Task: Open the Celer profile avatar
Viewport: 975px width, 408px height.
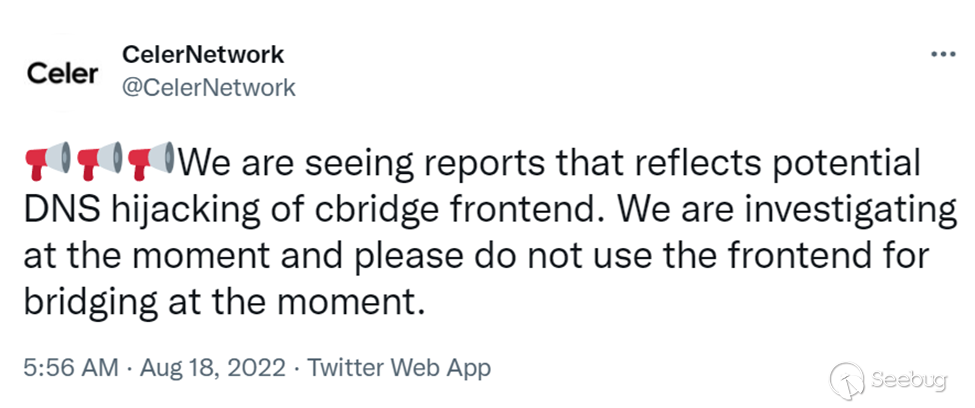Action: pos(62,74)
